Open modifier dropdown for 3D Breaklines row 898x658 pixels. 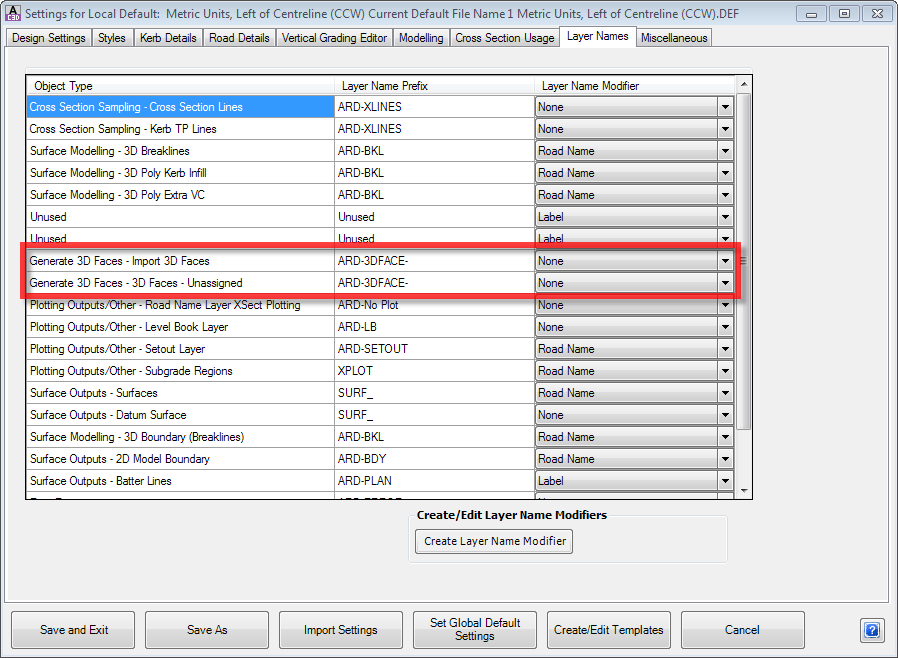725,151
